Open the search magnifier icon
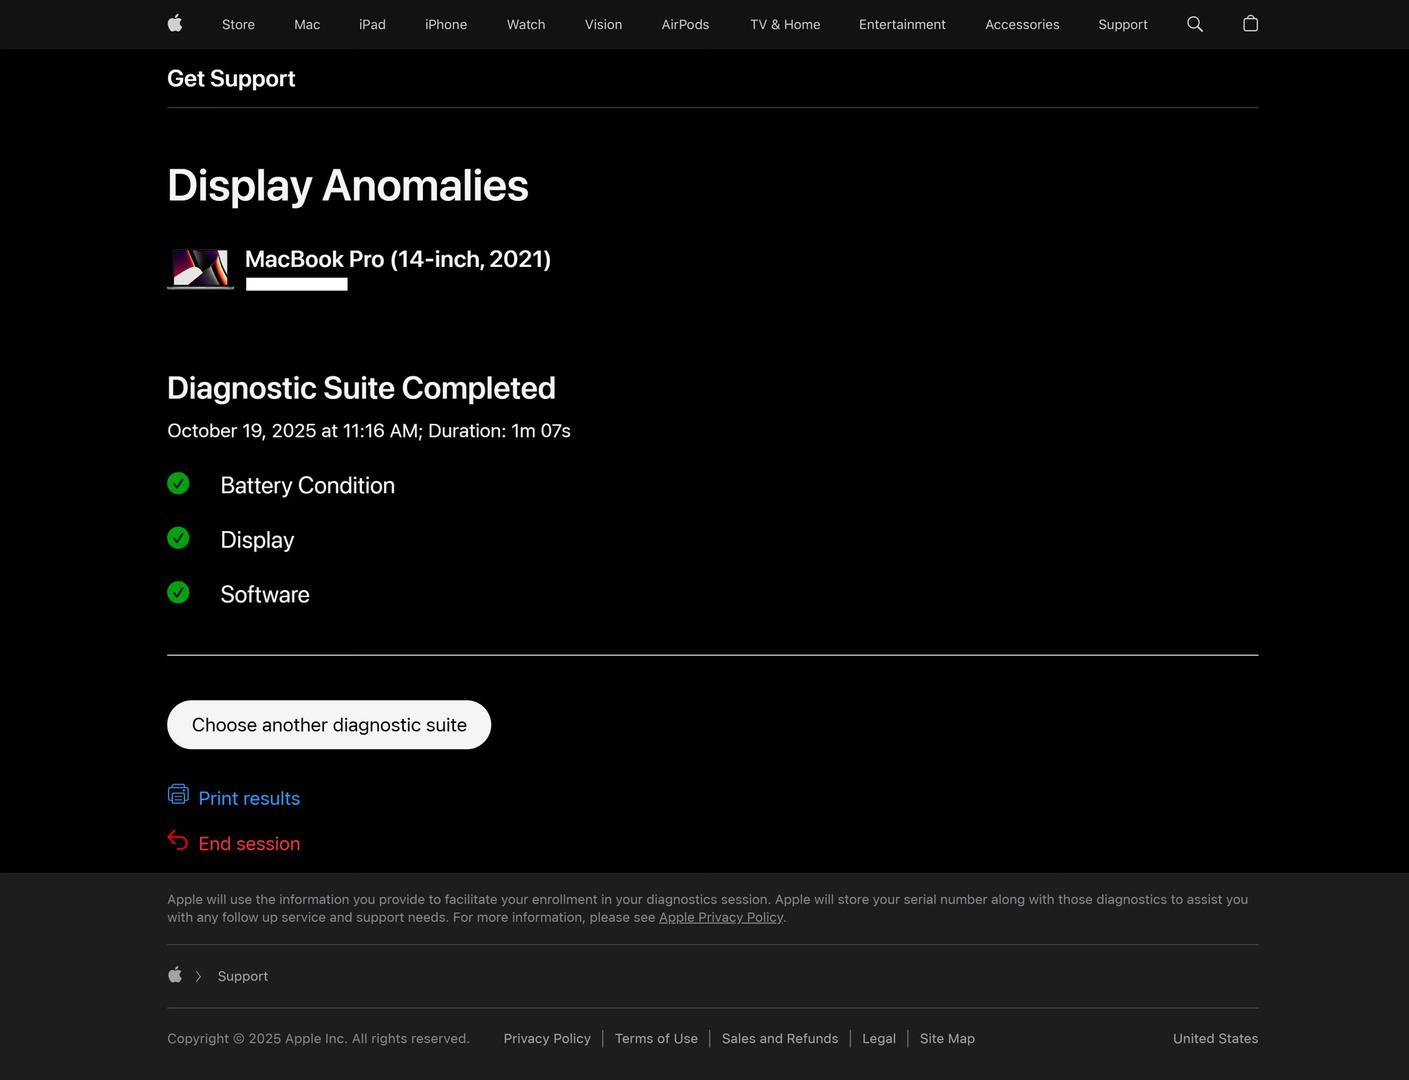The image size is (1409, 1080). pyautogui.click(x=1194, y=24)
